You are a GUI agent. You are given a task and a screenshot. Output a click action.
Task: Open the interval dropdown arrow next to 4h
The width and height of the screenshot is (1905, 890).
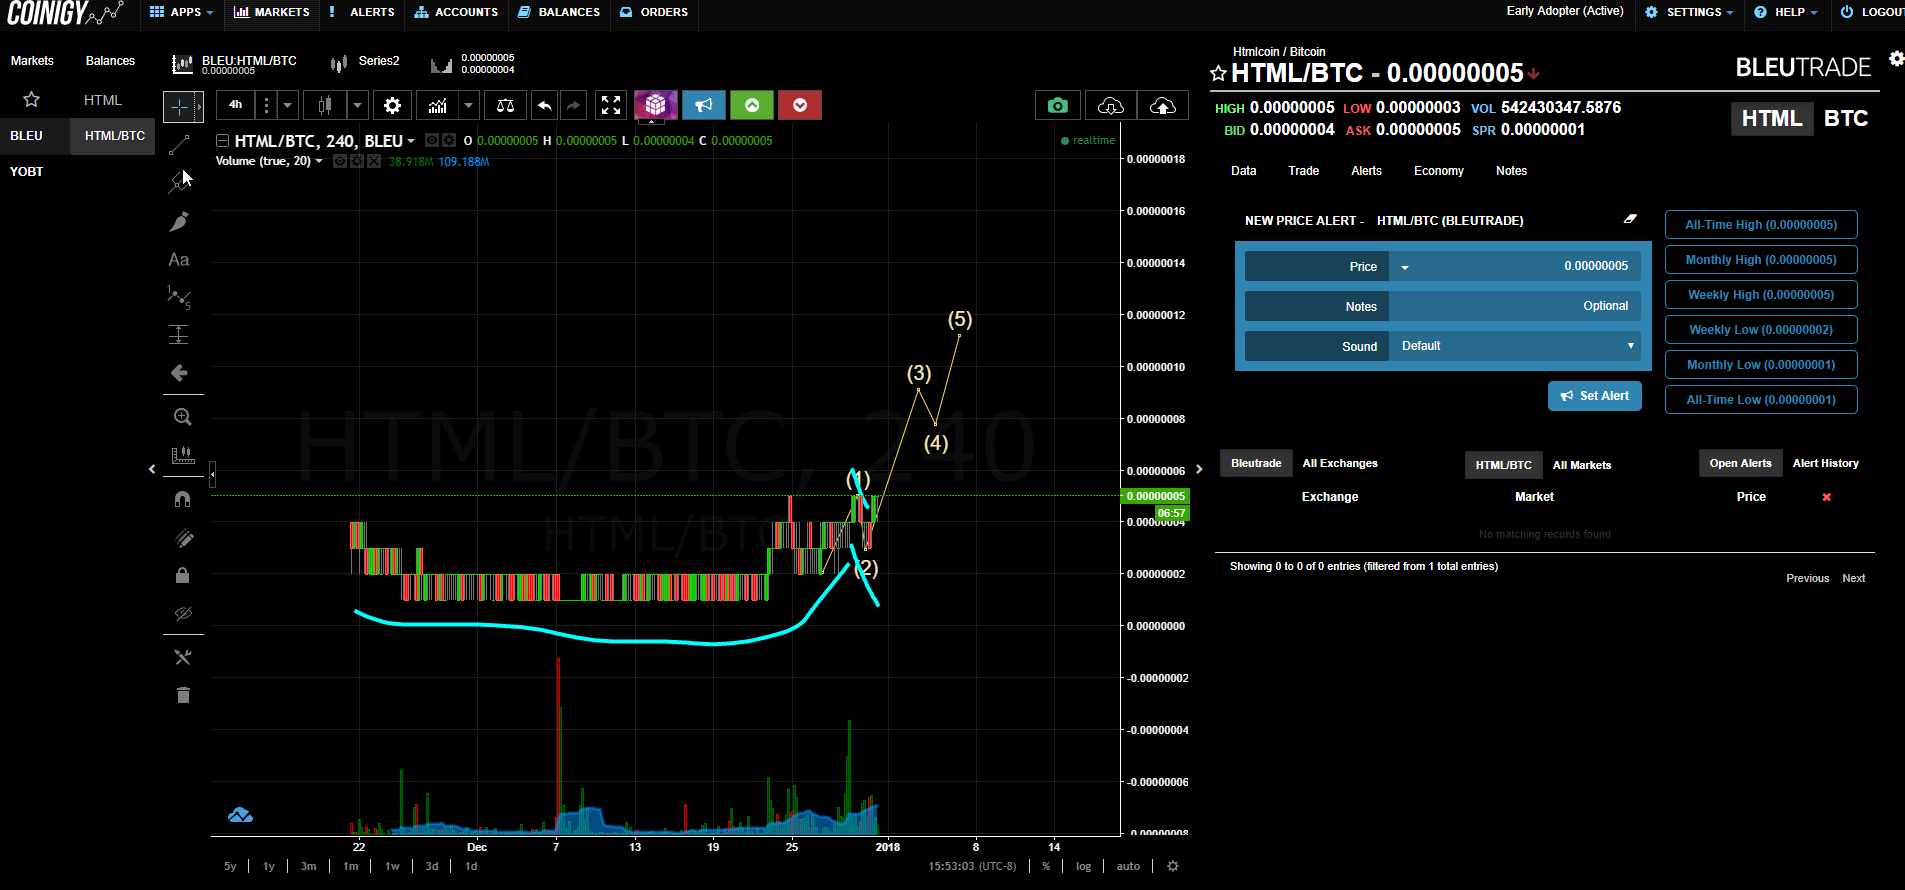coord(288,105)
